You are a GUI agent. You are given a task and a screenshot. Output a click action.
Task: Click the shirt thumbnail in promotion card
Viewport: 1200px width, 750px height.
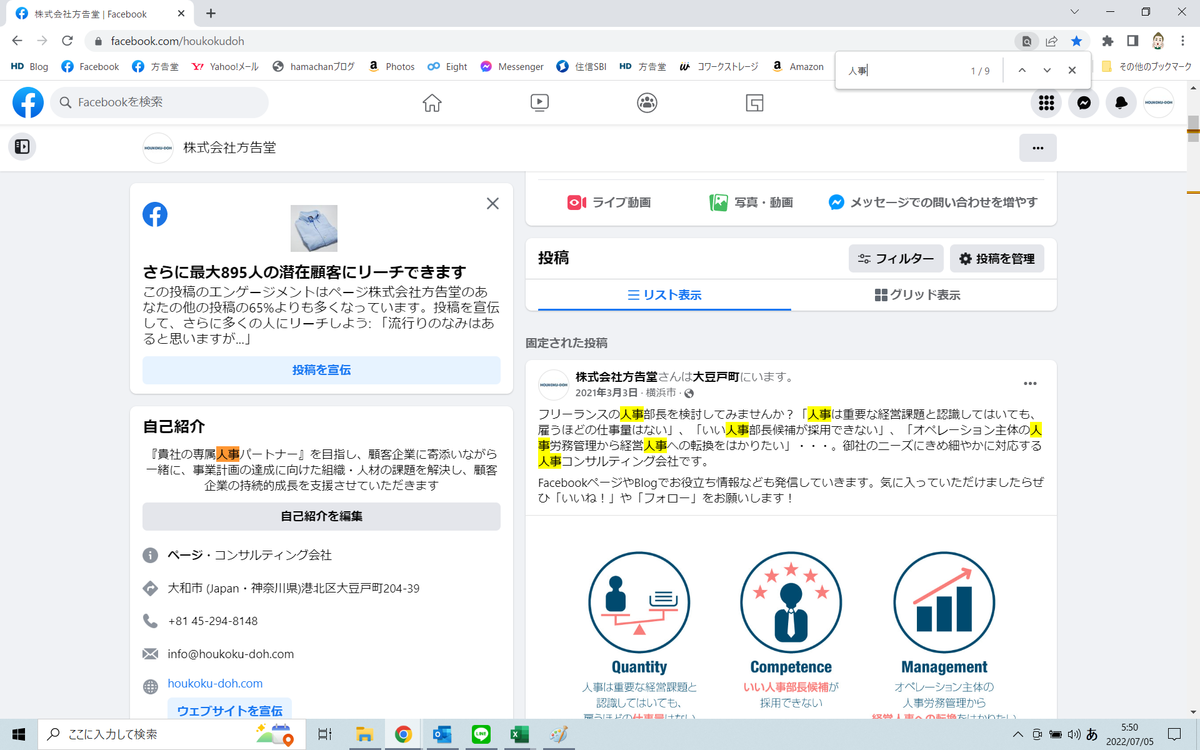314,228
